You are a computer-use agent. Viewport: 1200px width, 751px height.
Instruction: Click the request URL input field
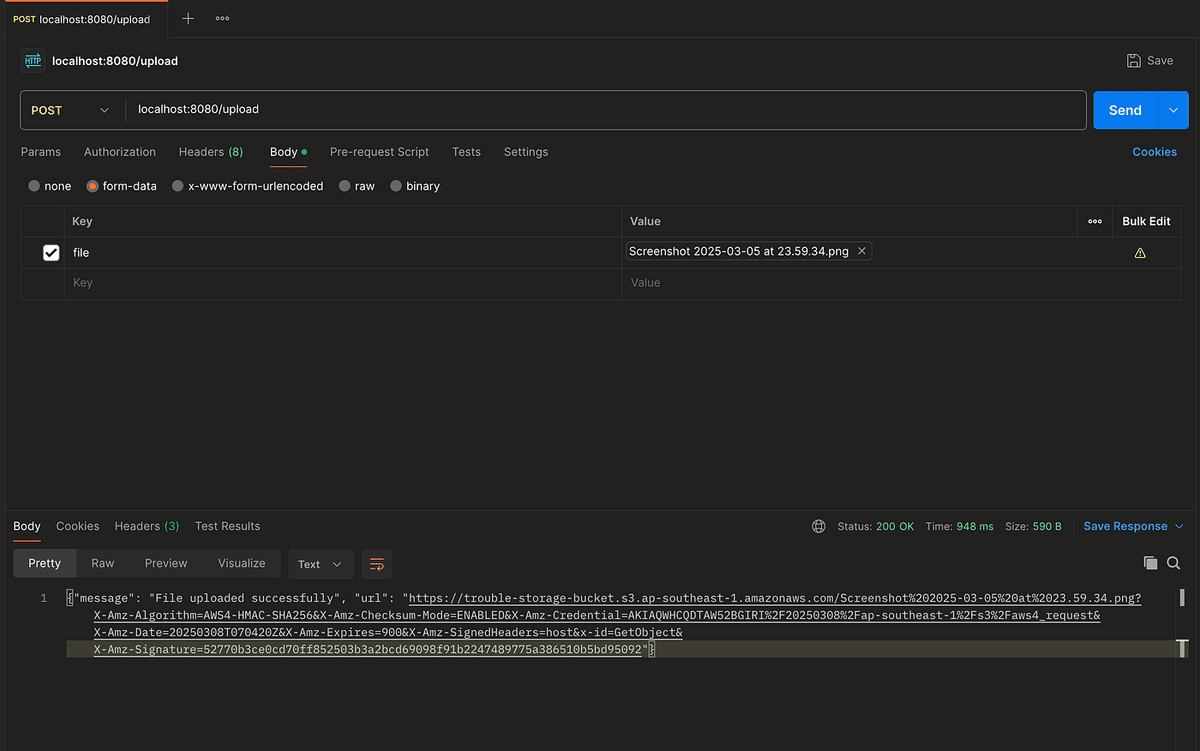605,110
